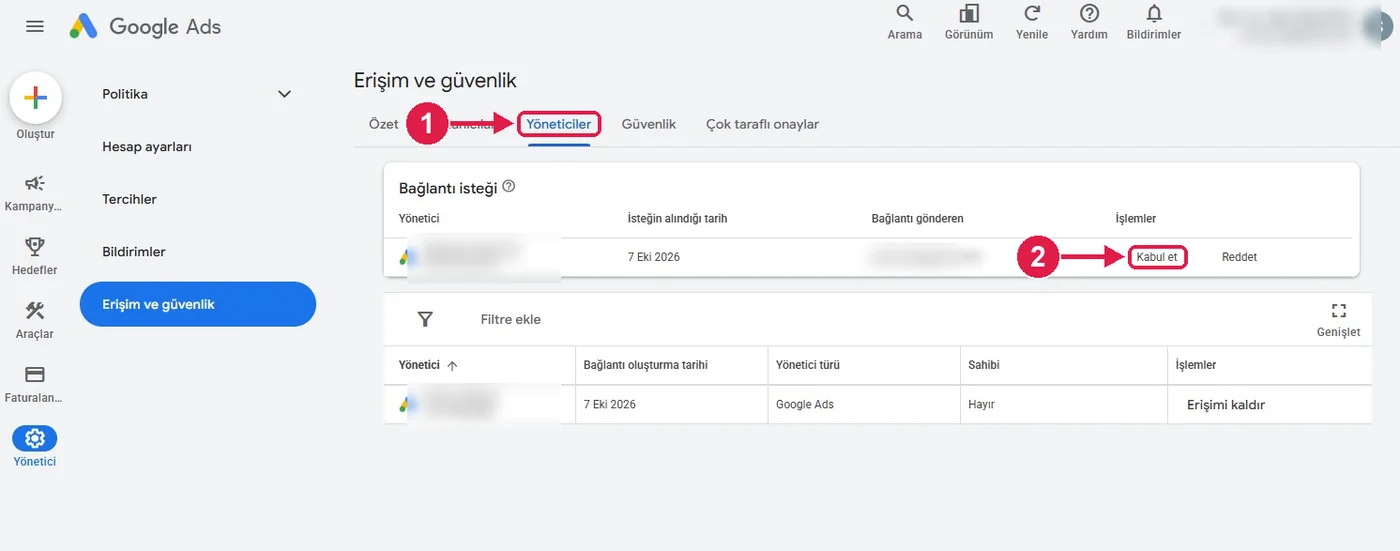
Task: Click 7 Eki 2026 in managers table
Action: 609,405
